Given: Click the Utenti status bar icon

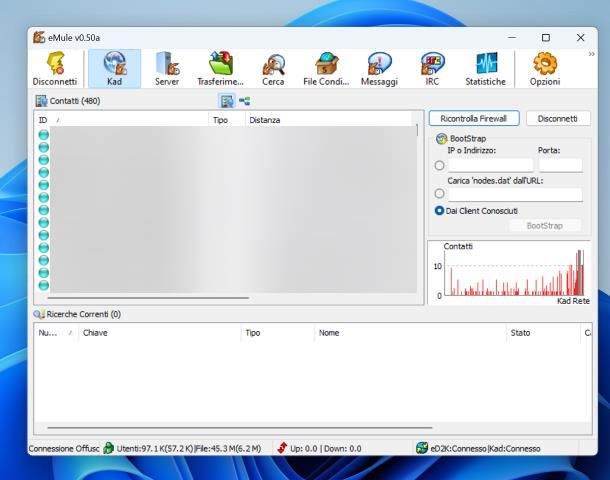Looking at the screenshot, I should click(x=109, y=448).
